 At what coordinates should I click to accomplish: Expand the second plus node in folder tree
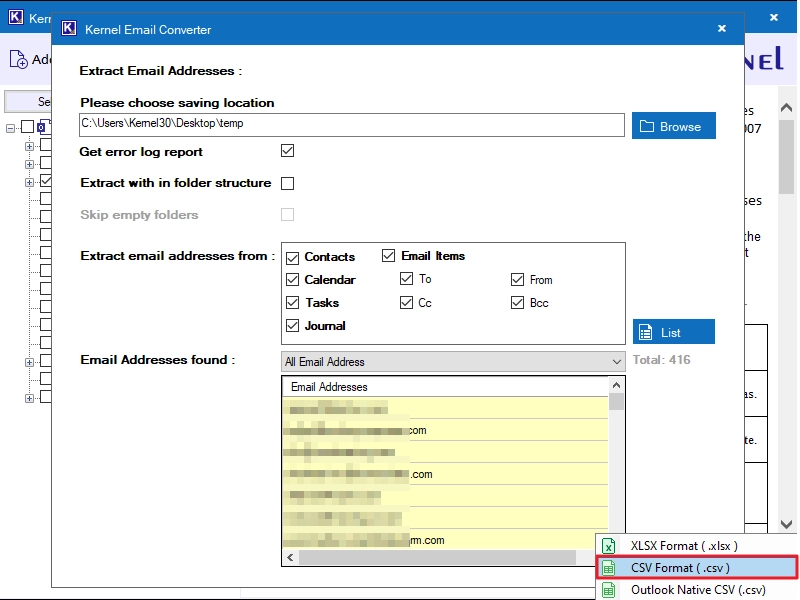pyautogui.click(x=29, y=164)
